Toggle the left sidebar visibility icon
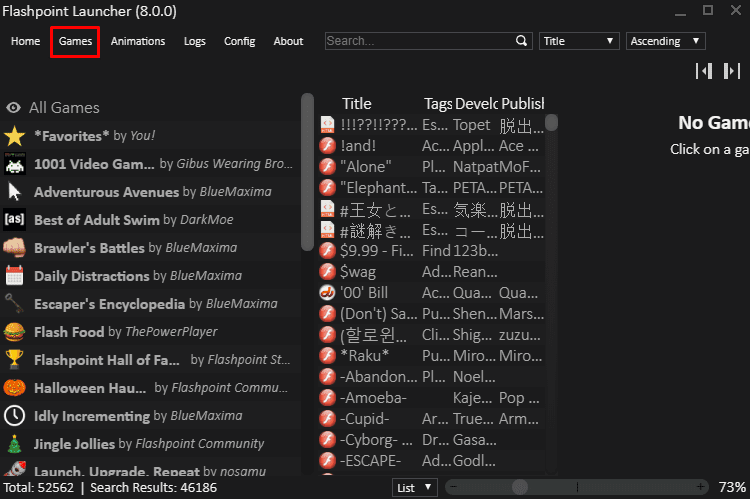Screen dimensions: 750x499 704,71
